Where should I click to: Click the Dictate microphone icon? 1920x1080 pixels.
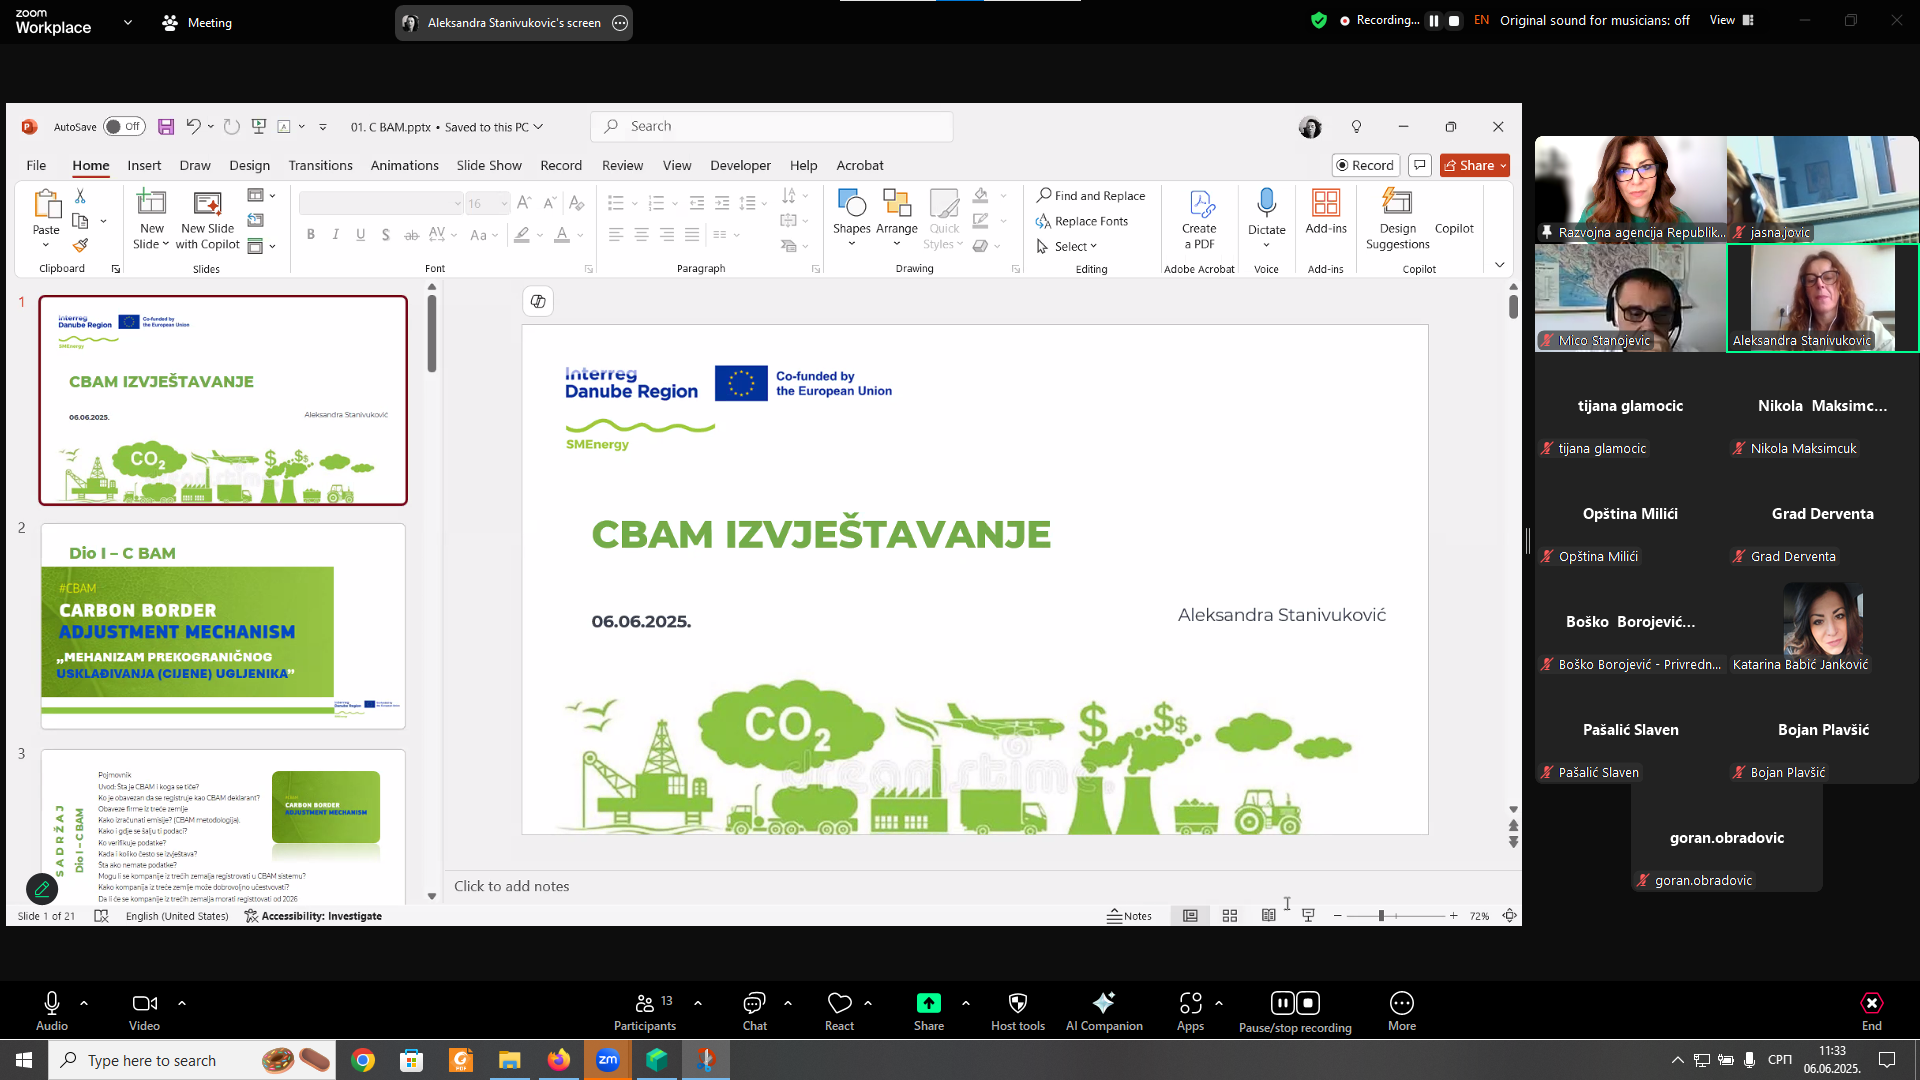pos(1266,204)
